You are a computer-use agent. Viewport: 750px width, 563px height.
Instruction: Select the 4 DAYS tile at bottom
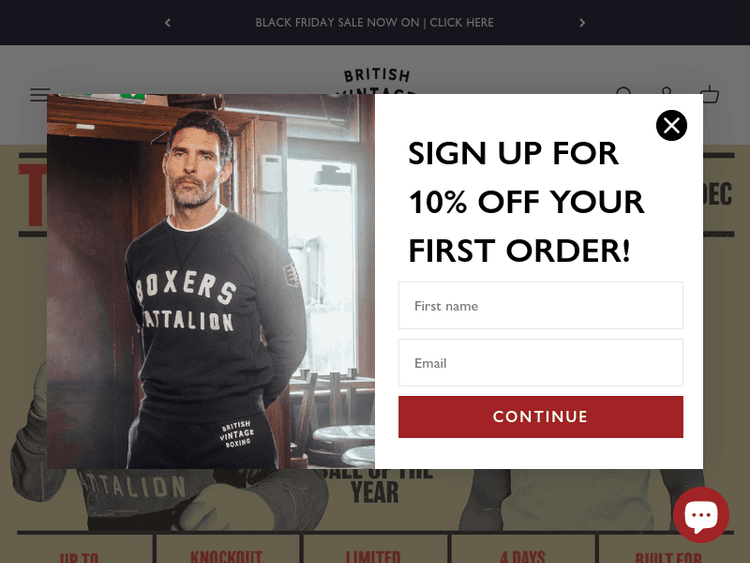click(x=522, y=550)
